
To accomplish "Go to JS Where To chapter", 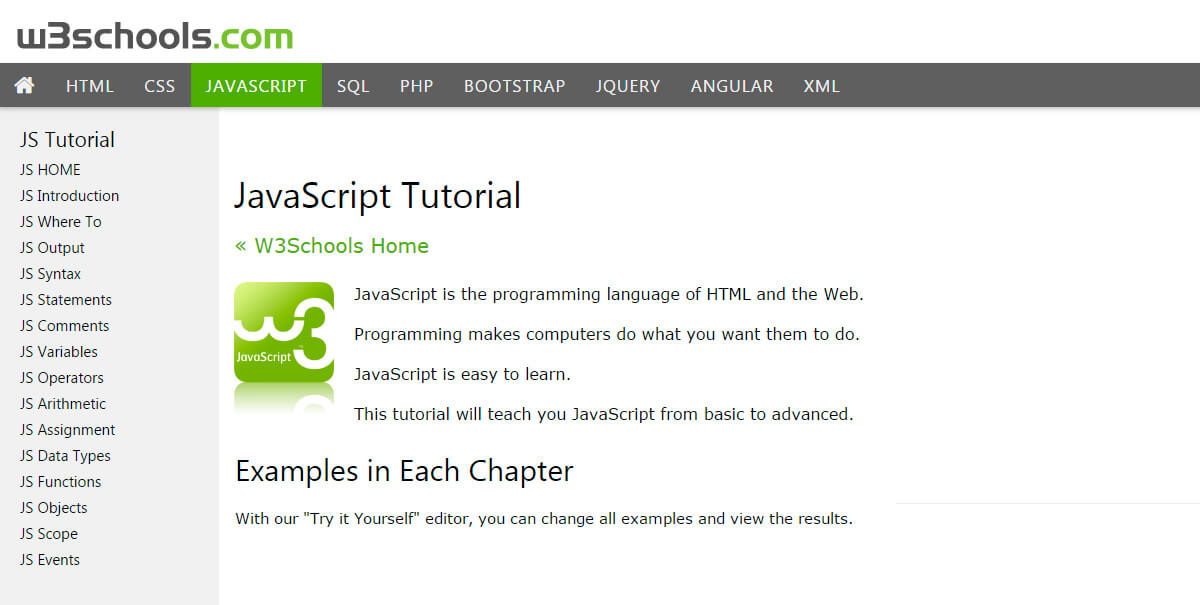I will [61, 222].
